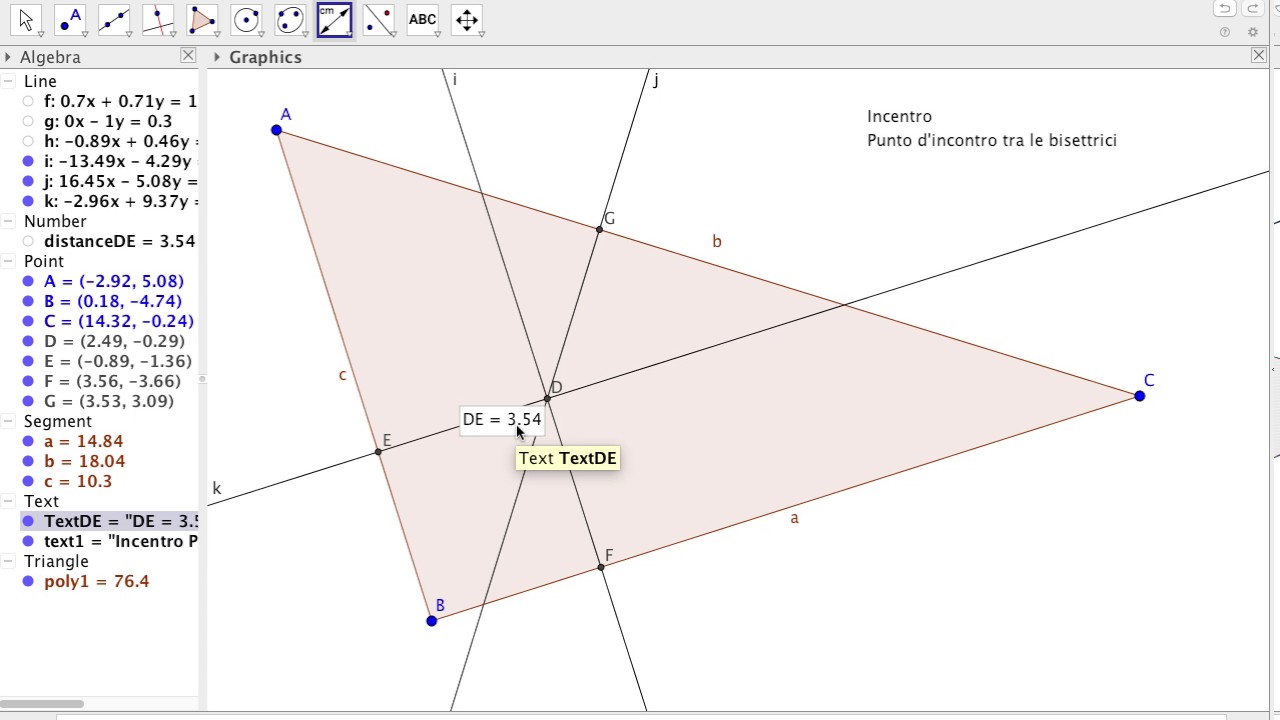Click point F on side a

coord(601,567)
